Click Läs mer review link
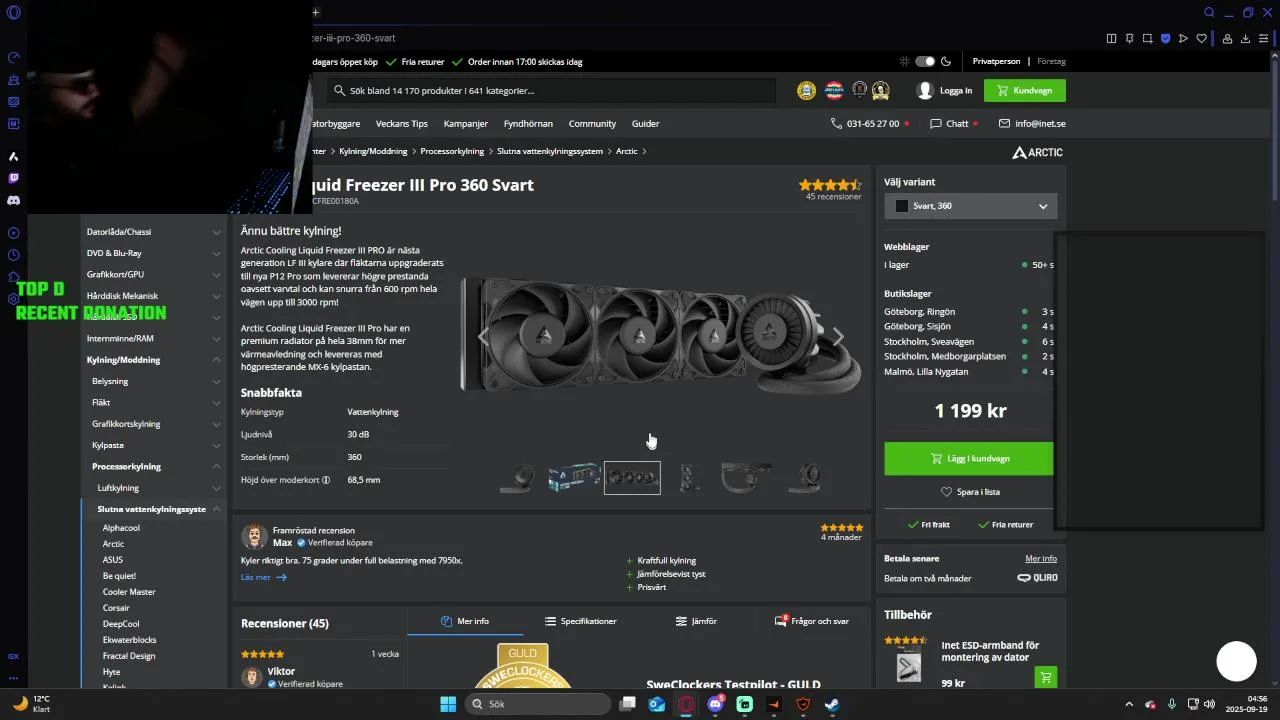 (263, 577)
